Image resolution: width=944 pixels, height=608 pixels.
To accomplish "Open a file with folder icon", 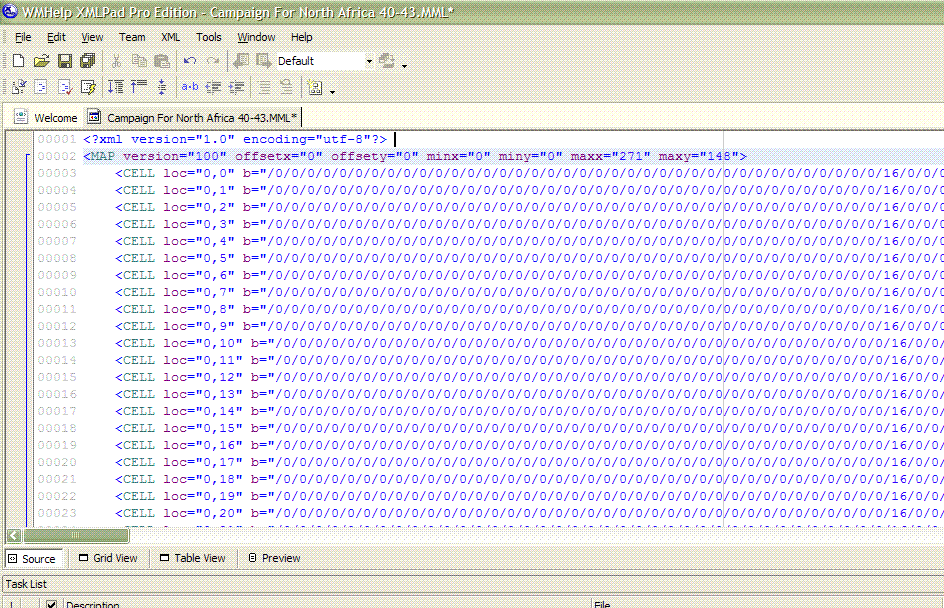I will click(41, 61).
